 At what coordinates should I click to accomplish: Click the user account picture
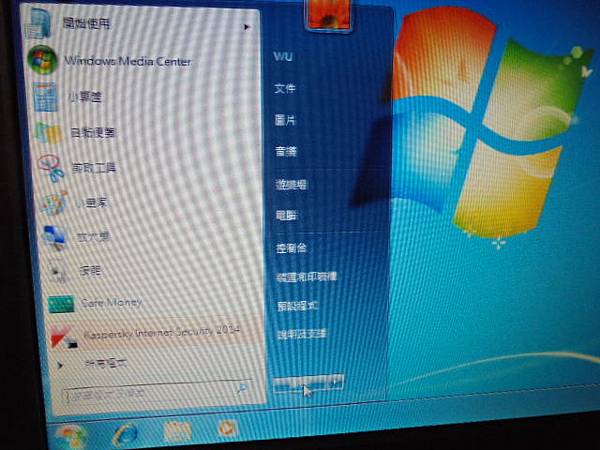point(328,15)
